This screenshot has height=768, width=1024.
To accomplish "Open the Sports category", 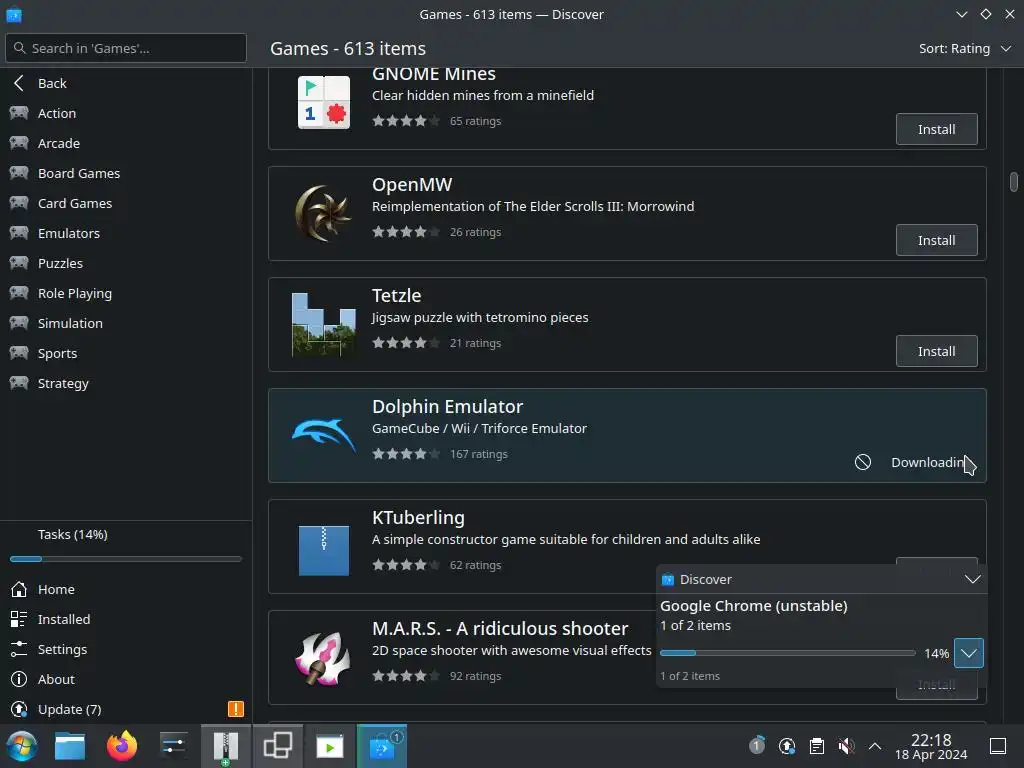I will pos(124,353).
